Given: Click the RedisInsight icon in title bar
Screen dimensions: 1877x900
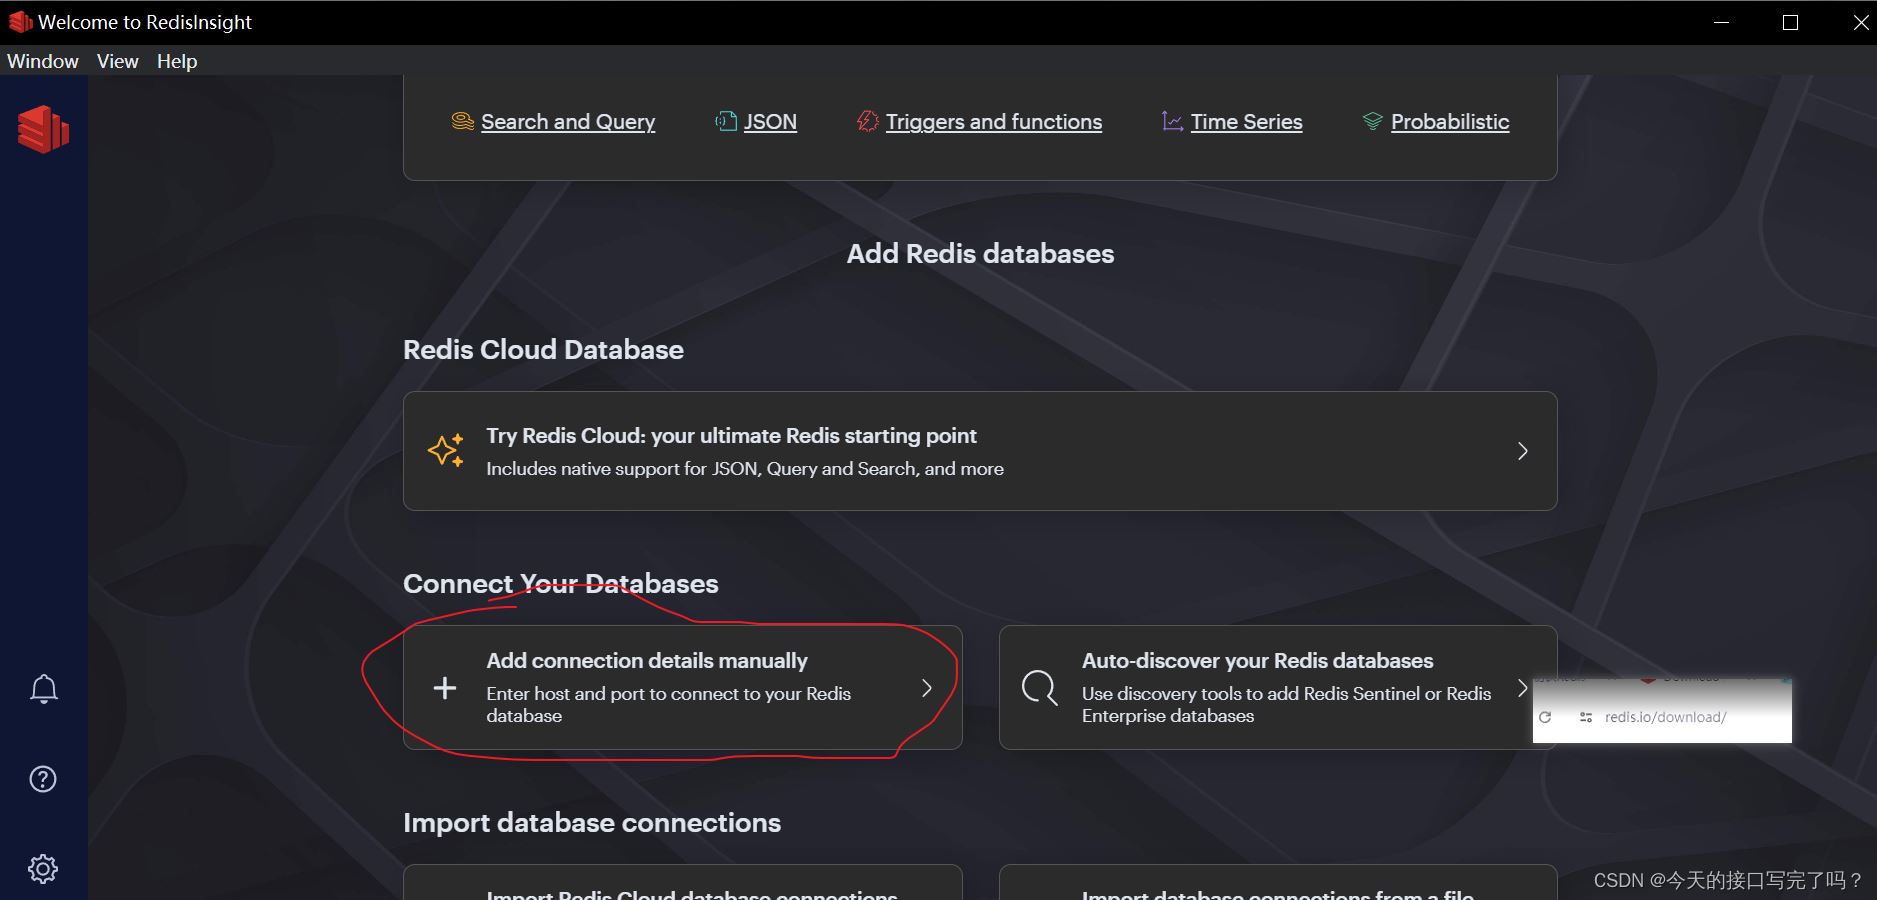Looking at the screenshot, I should [20, 21].
